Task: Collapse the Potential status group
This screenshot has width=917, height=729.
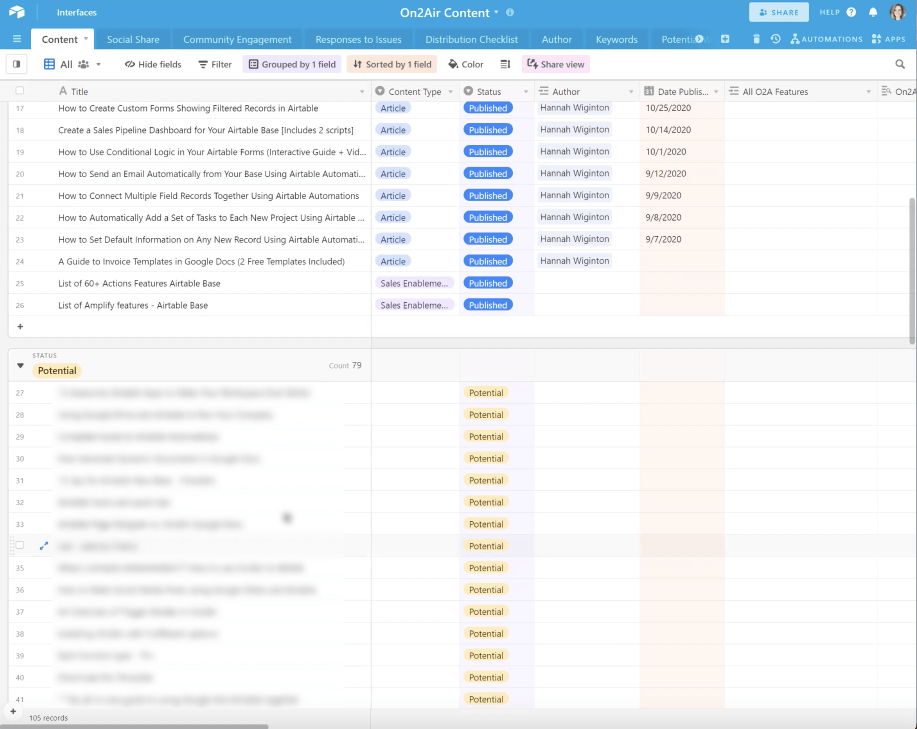Action: [20, 366]
